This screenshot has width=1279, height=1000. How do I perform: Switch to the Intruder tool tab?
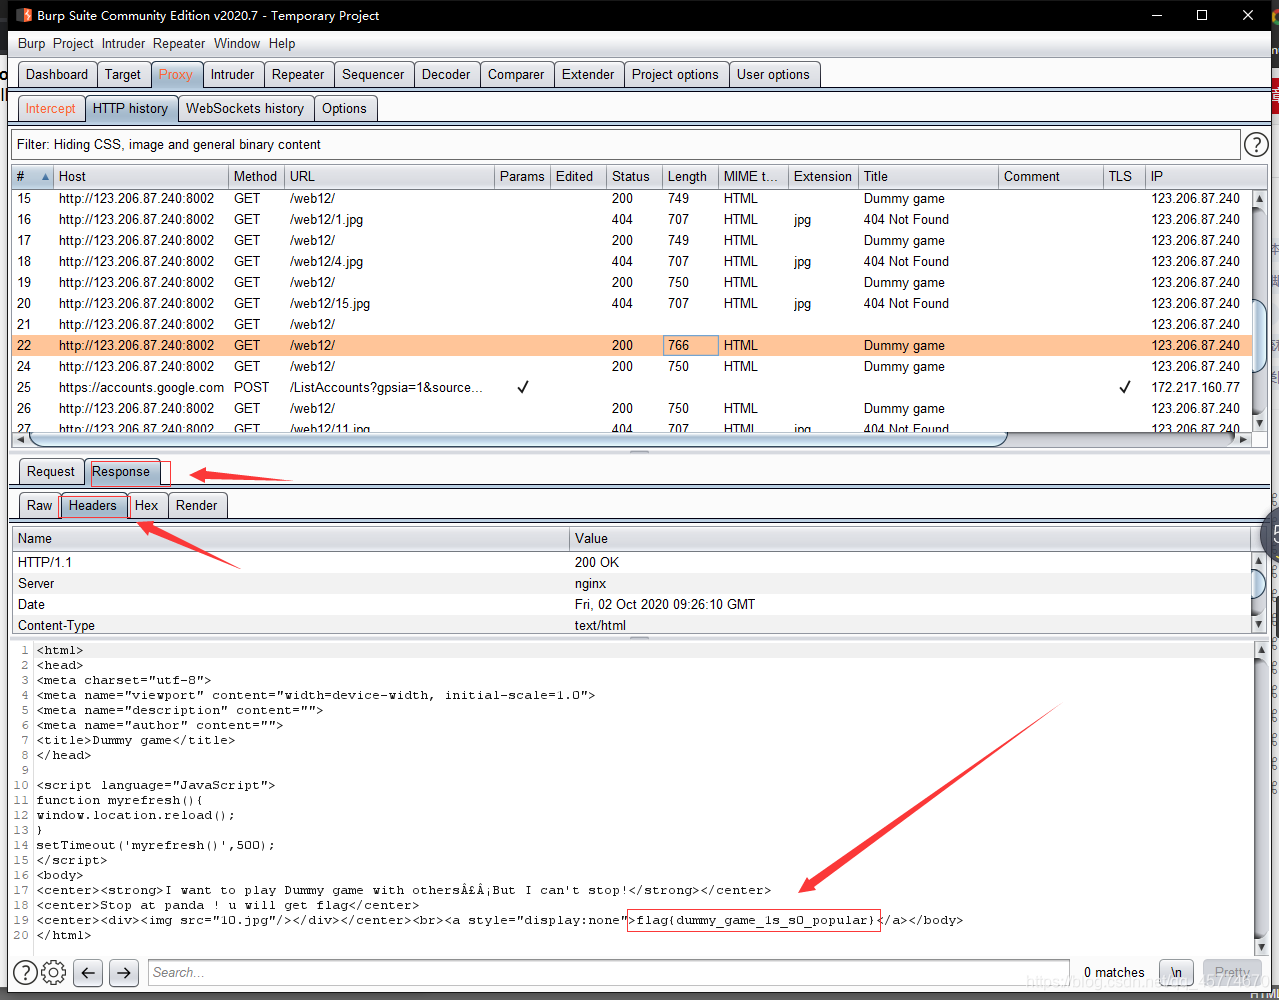pyautogui.click(x=233, y=74)
